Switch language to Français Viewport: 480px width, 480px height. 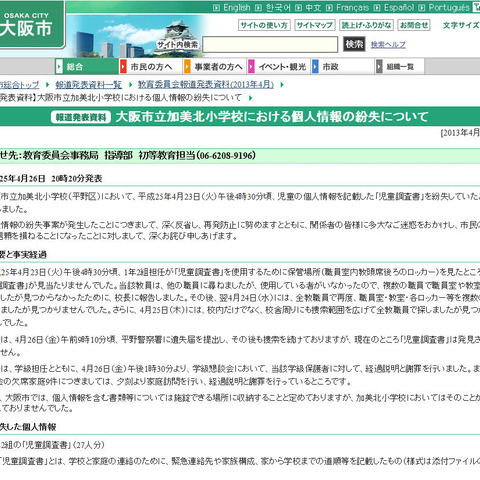click(x=352, y=8)
